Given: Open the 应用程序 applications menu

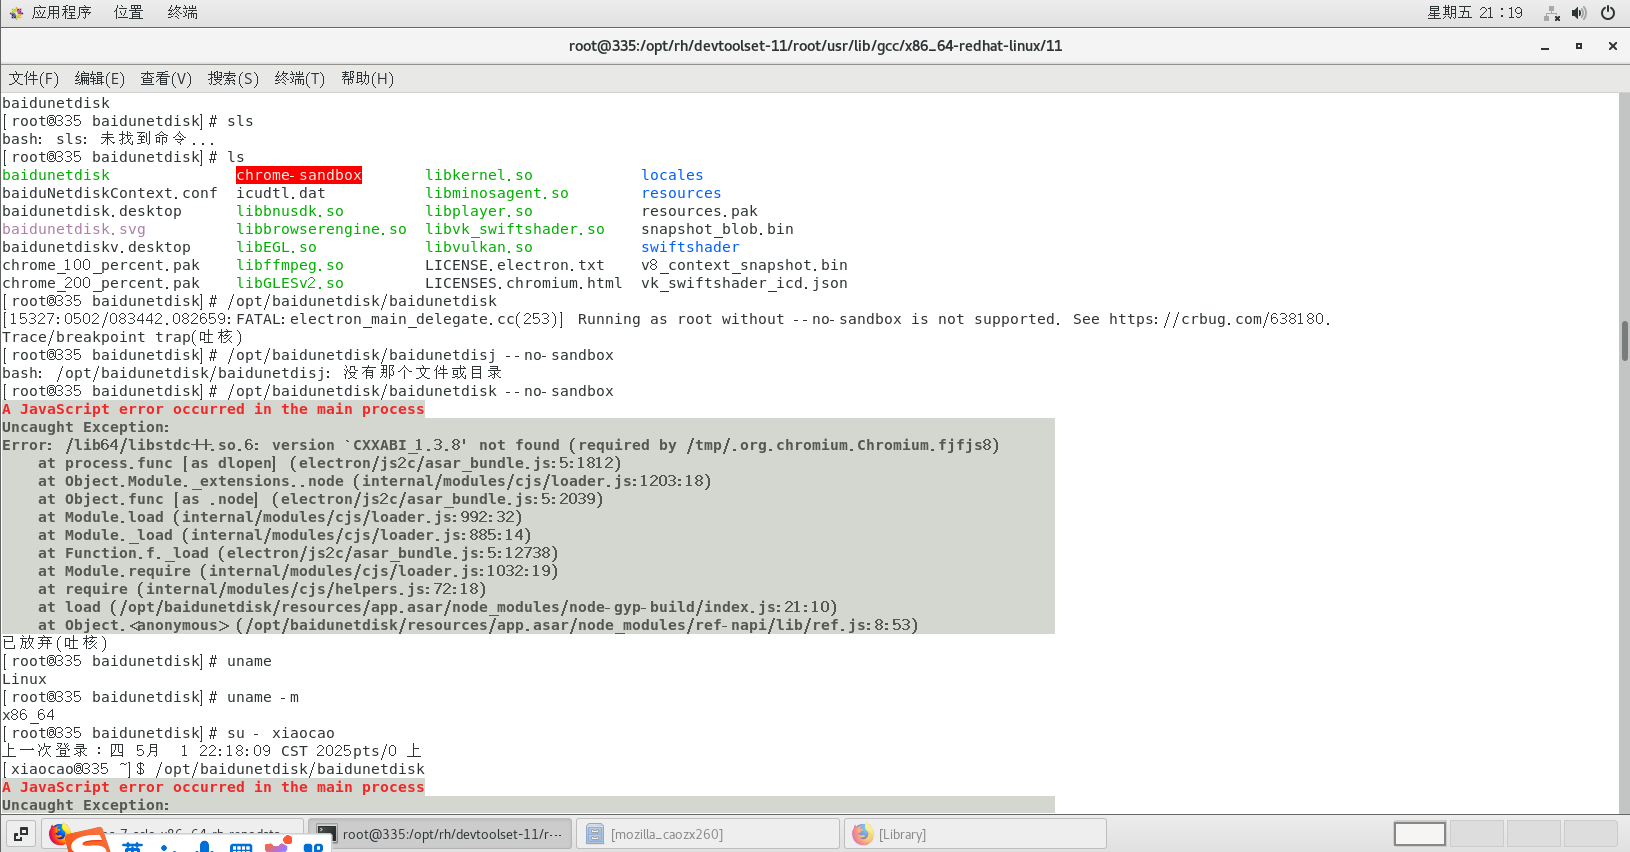Looking at the screenshot, I should pyautogui.click(x=61, y=13).
